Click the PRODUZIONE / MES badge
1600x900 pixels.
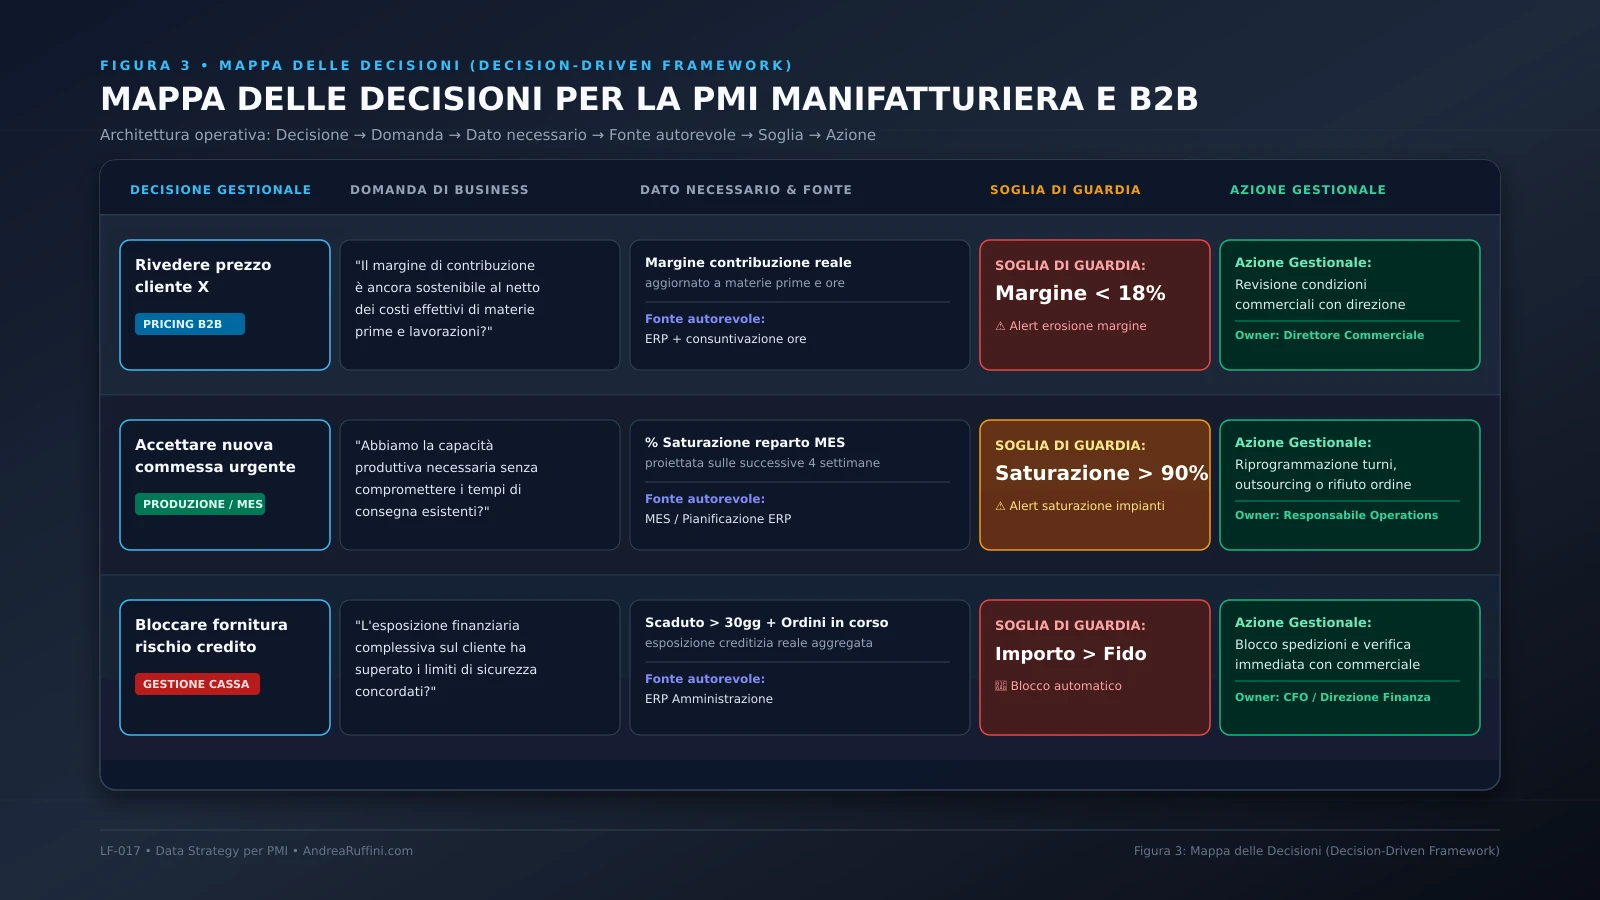click(x=200, y=504)
